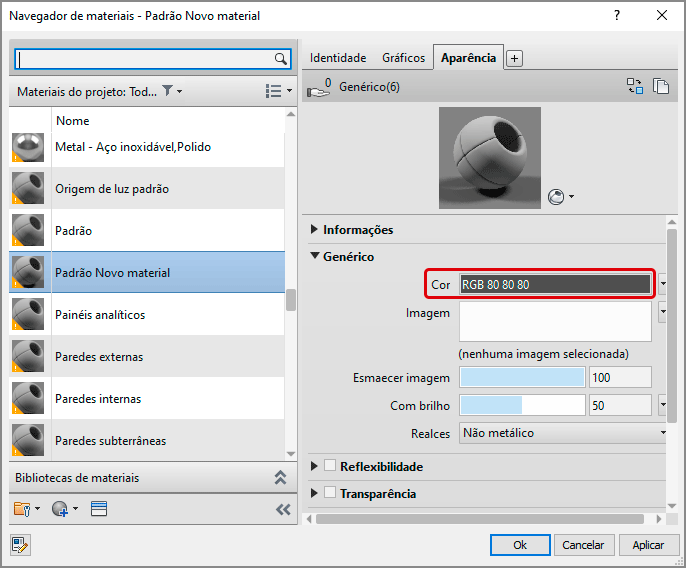686x568 pixels.
Task: Enable the Transparência checkbox
Action: pyautogui.click(x=330, y=493)
